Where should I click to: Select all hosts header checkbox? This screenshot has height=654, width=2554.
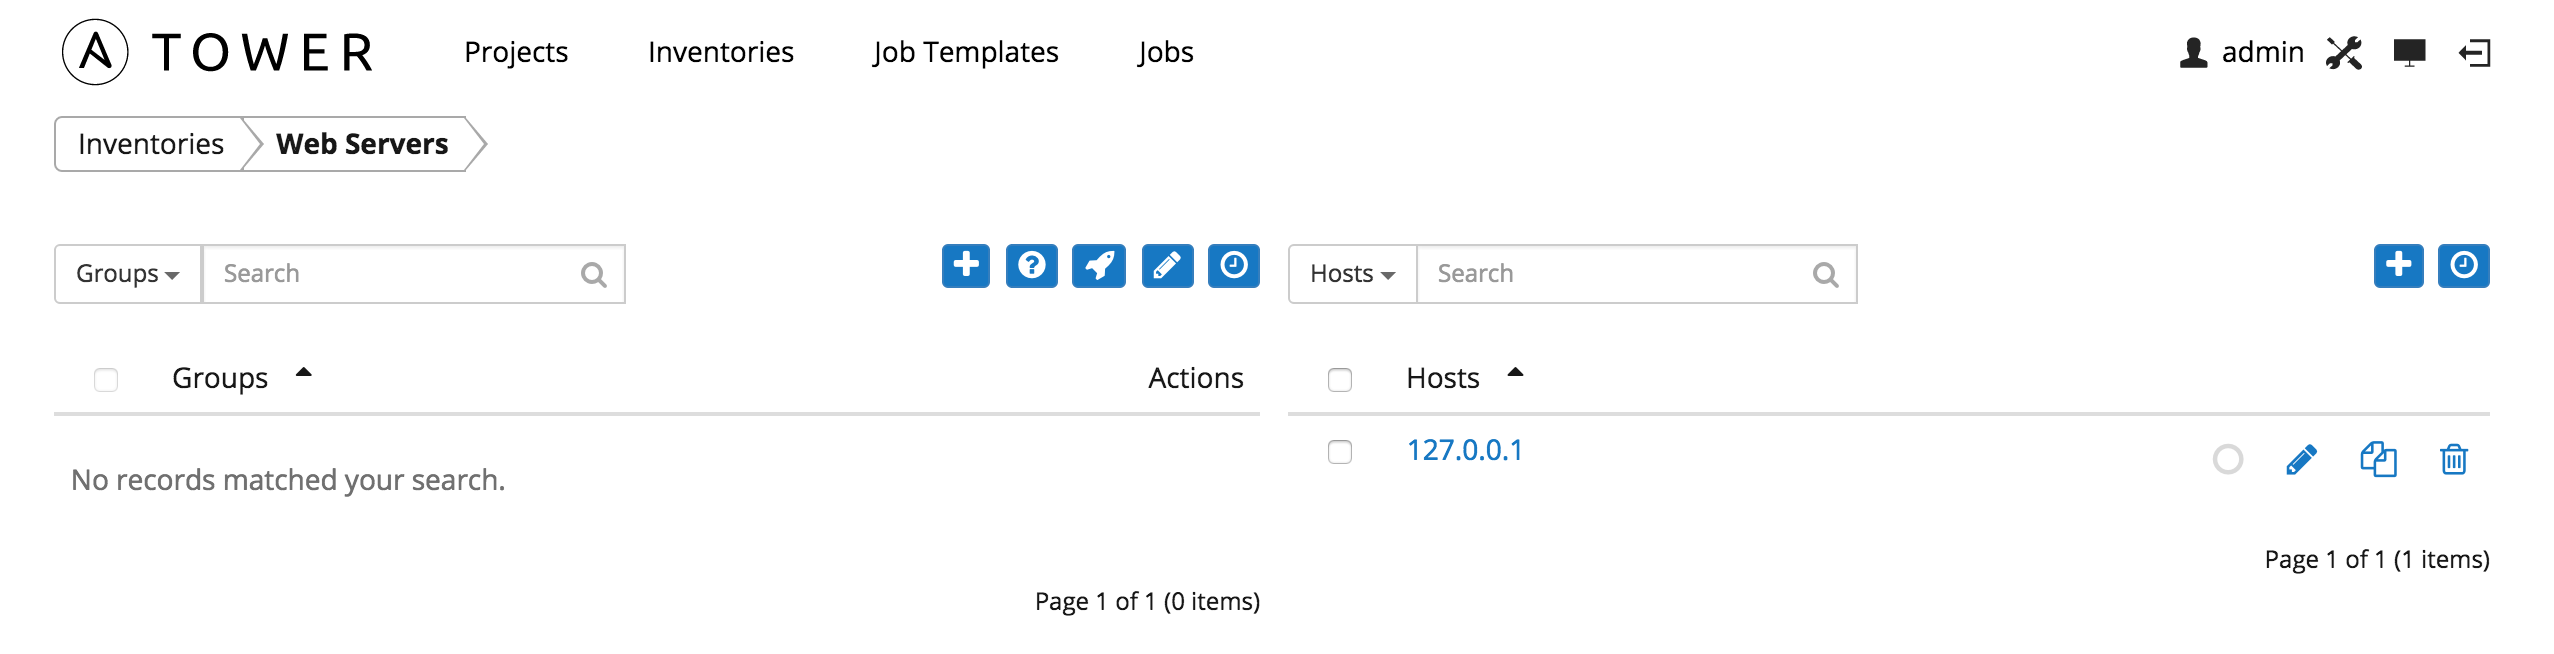[x=1340, y=380]
